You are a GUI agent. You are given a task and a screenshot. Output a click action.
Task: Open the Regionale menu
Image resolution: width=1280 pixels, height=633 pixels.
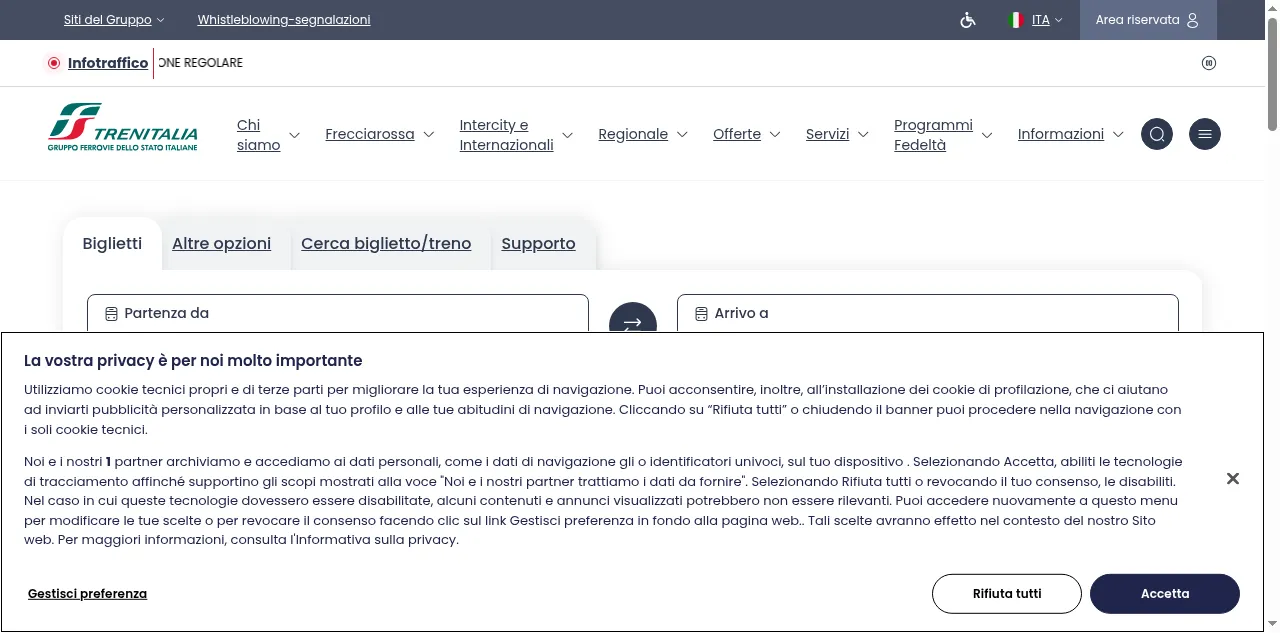point(633,134)
